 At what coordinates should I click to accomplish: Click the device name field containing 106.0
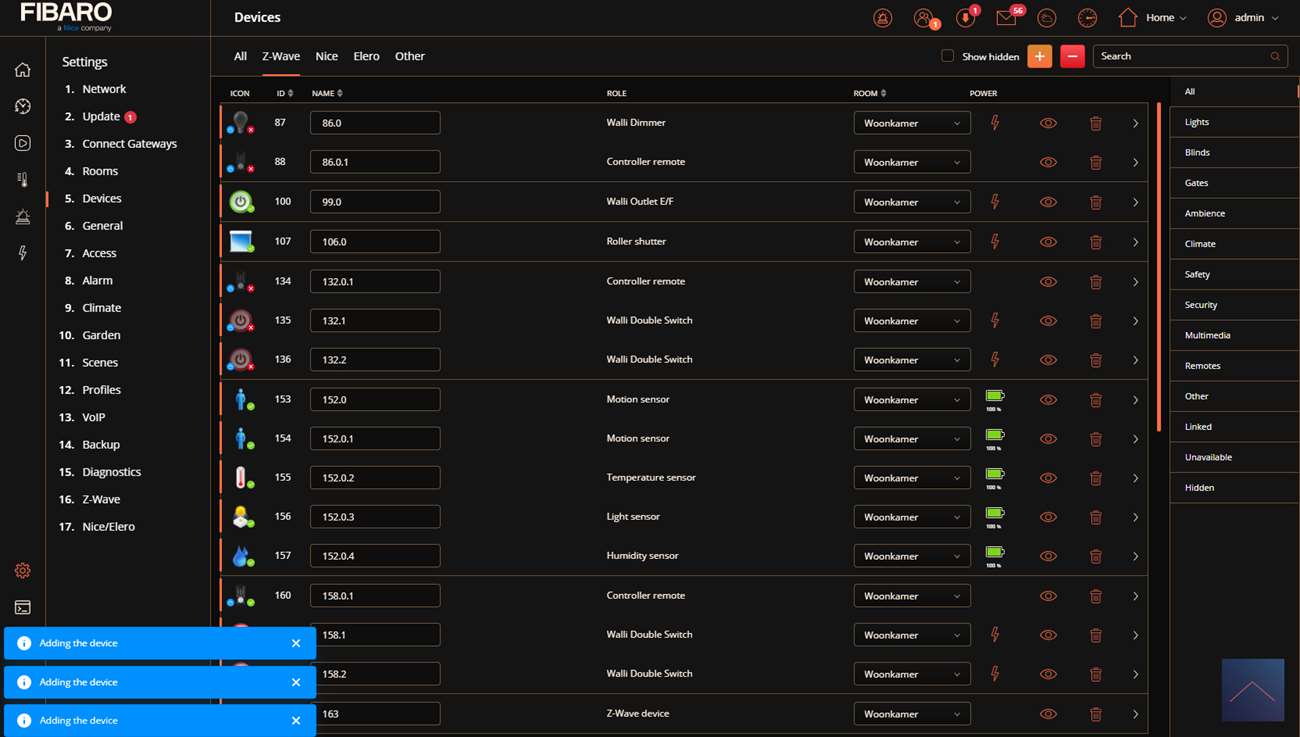click(x=375, y=242)
